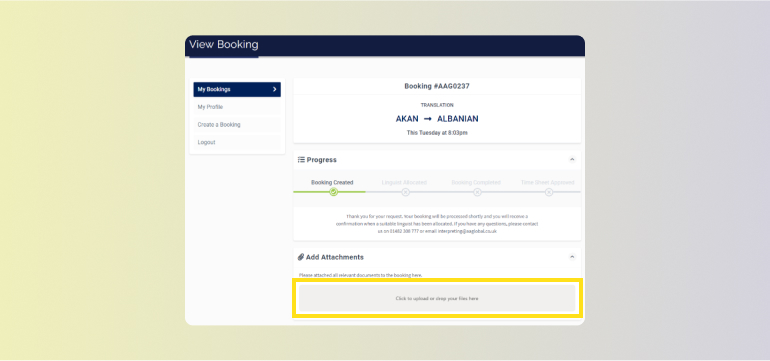Click the View Booking title
Viewport: 770px width, 361px height.
pyautogui.click(x=224, y=45)
